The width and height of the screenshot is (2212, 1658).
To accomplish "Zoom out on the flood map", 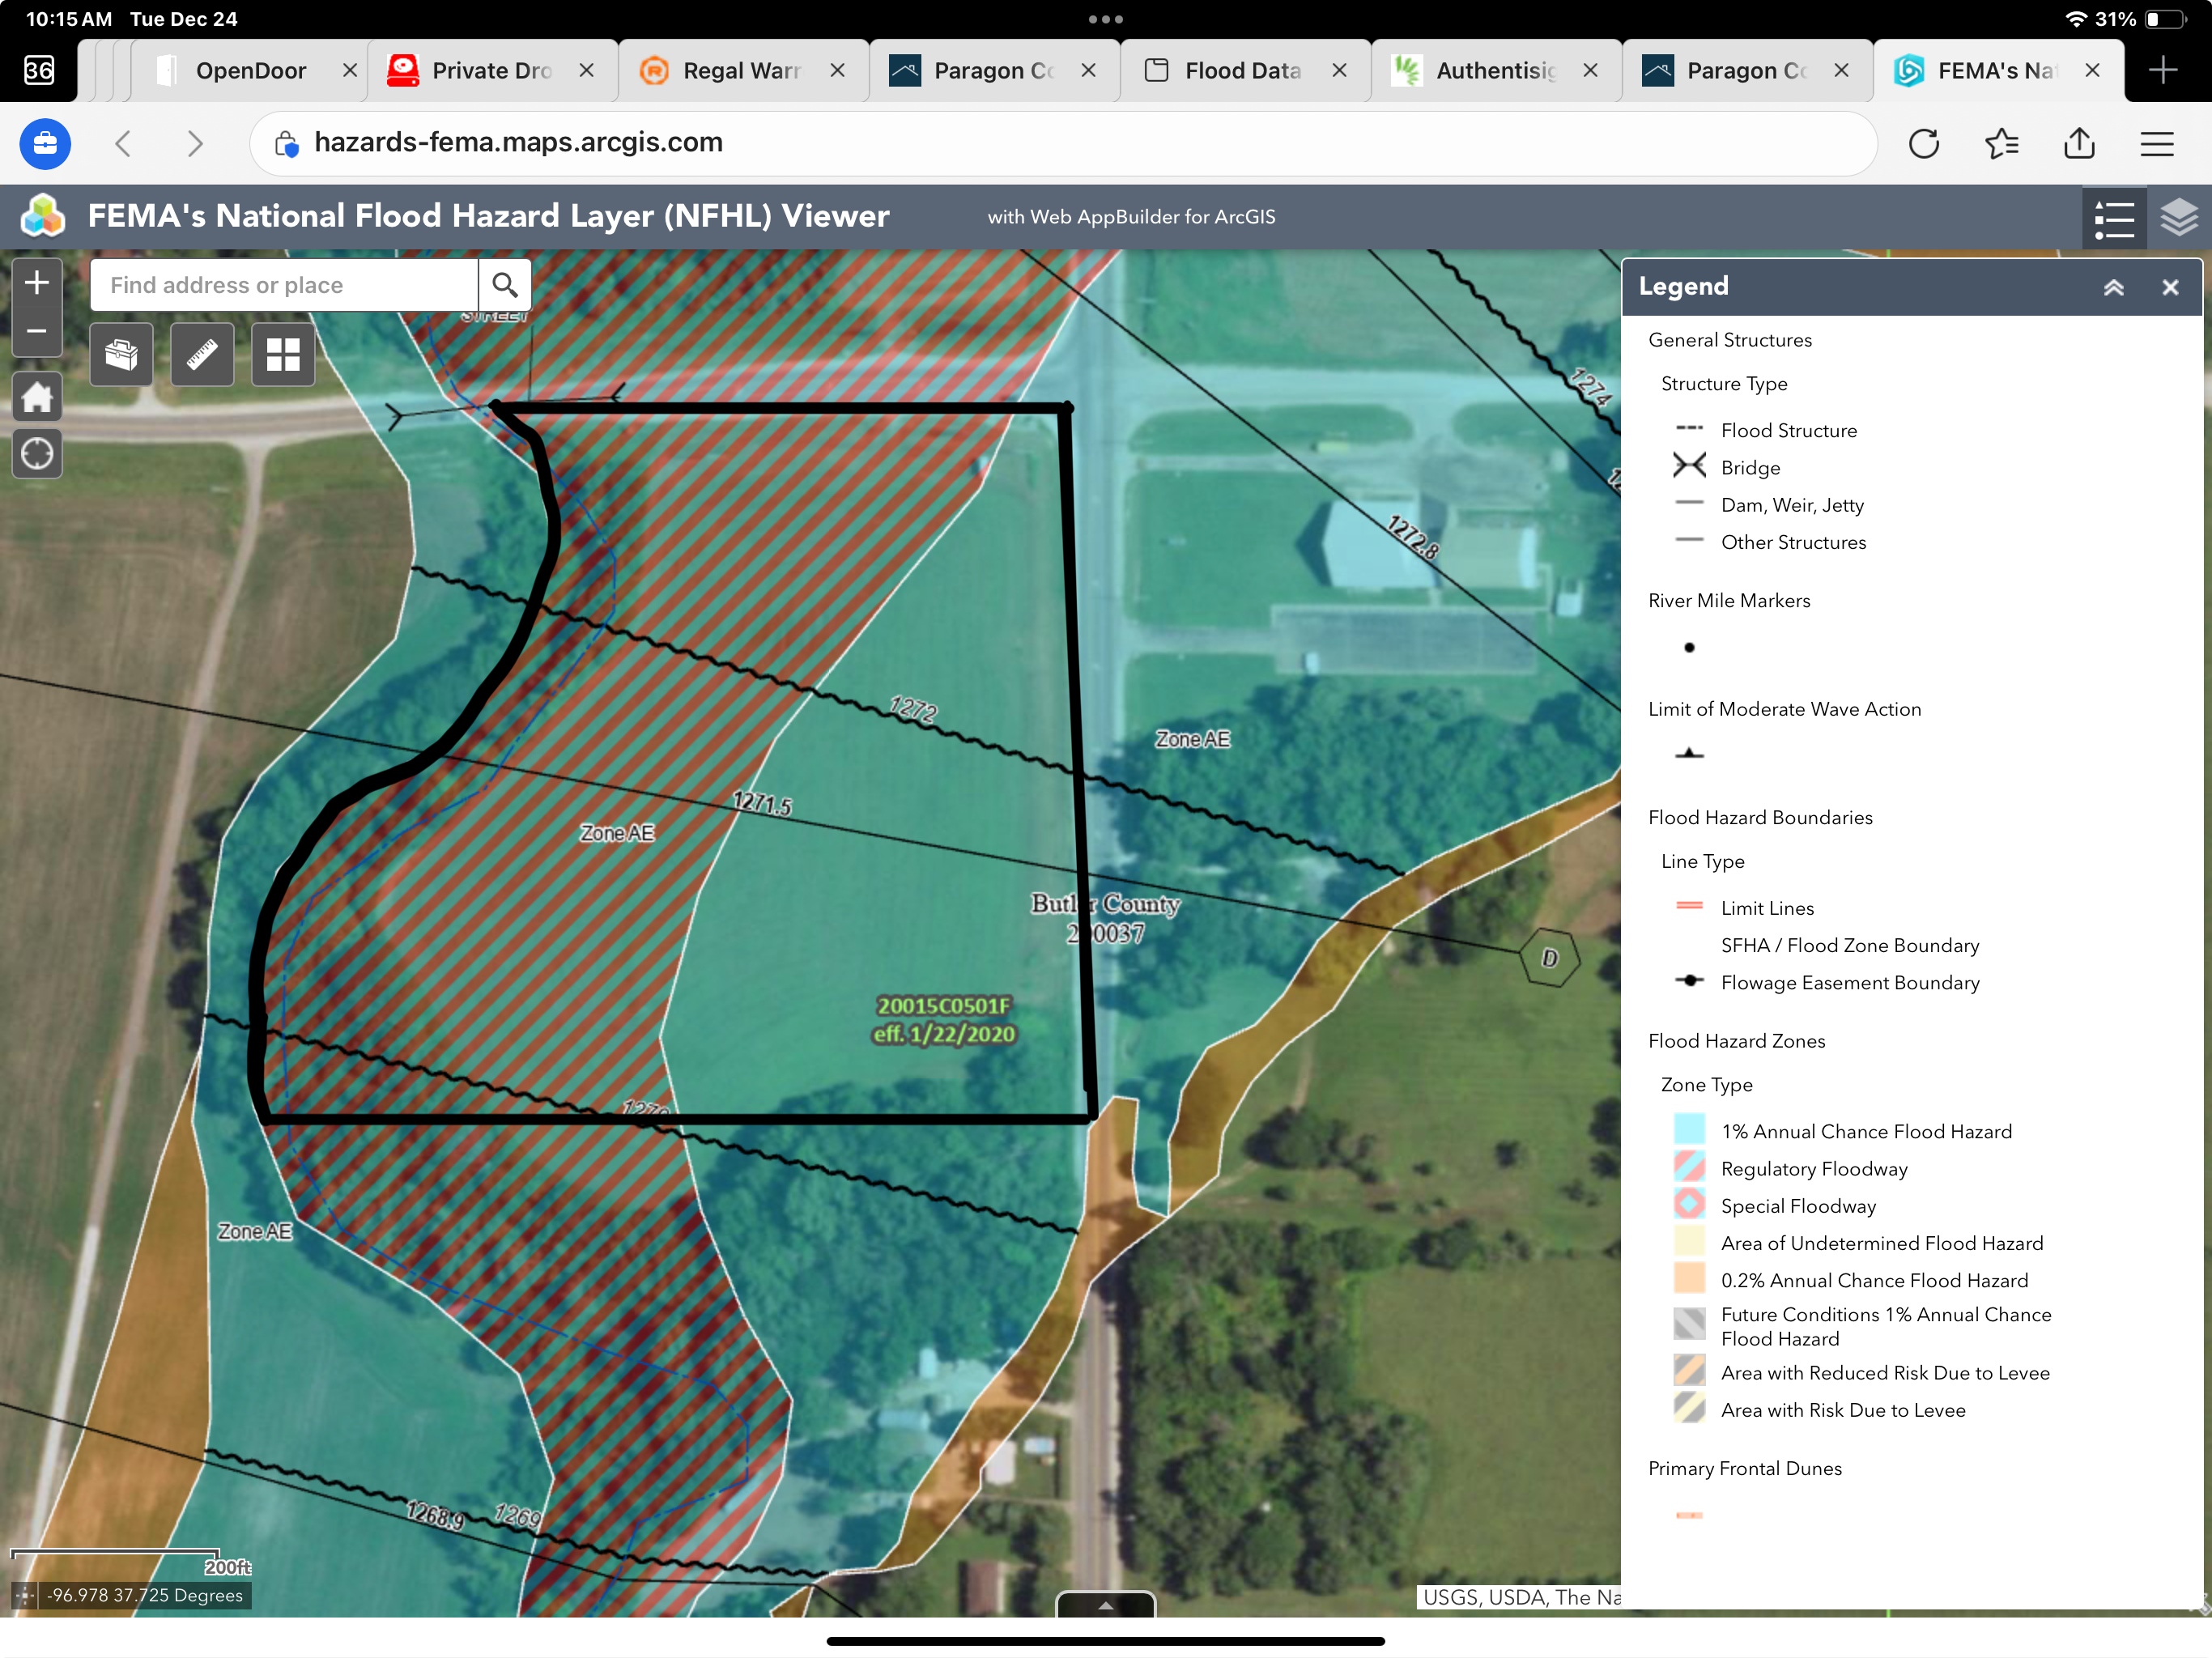I will [x=37, y=332].
